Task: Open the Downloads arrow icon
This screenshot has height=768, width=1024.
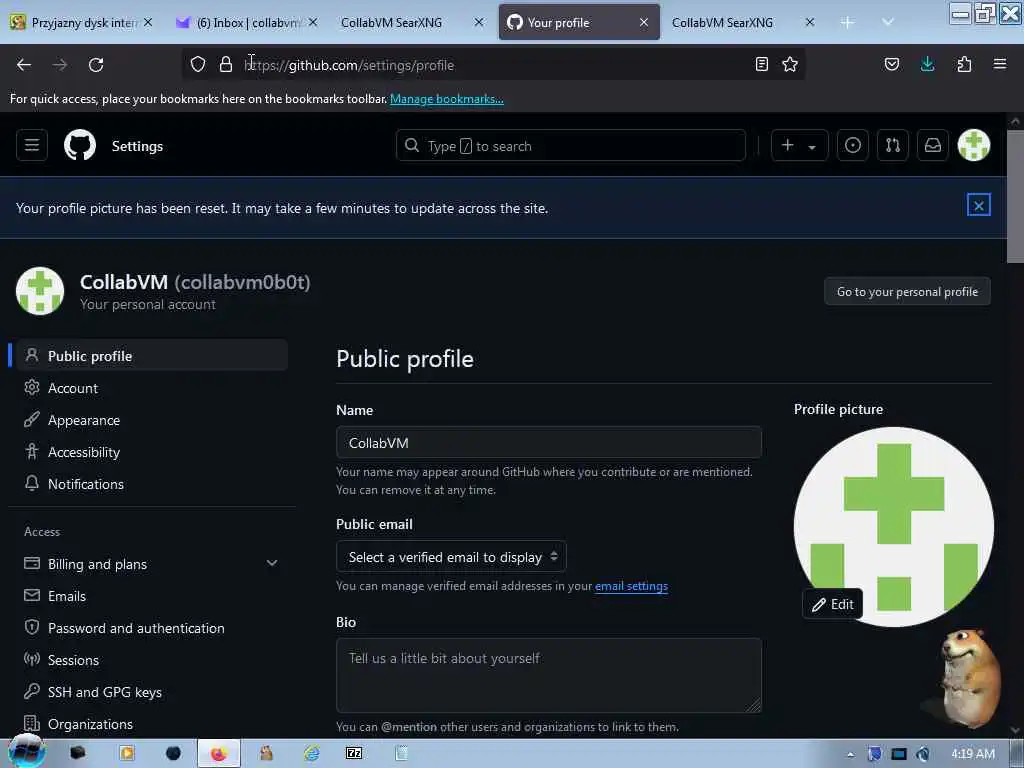Action: click(x=927, y=64)
